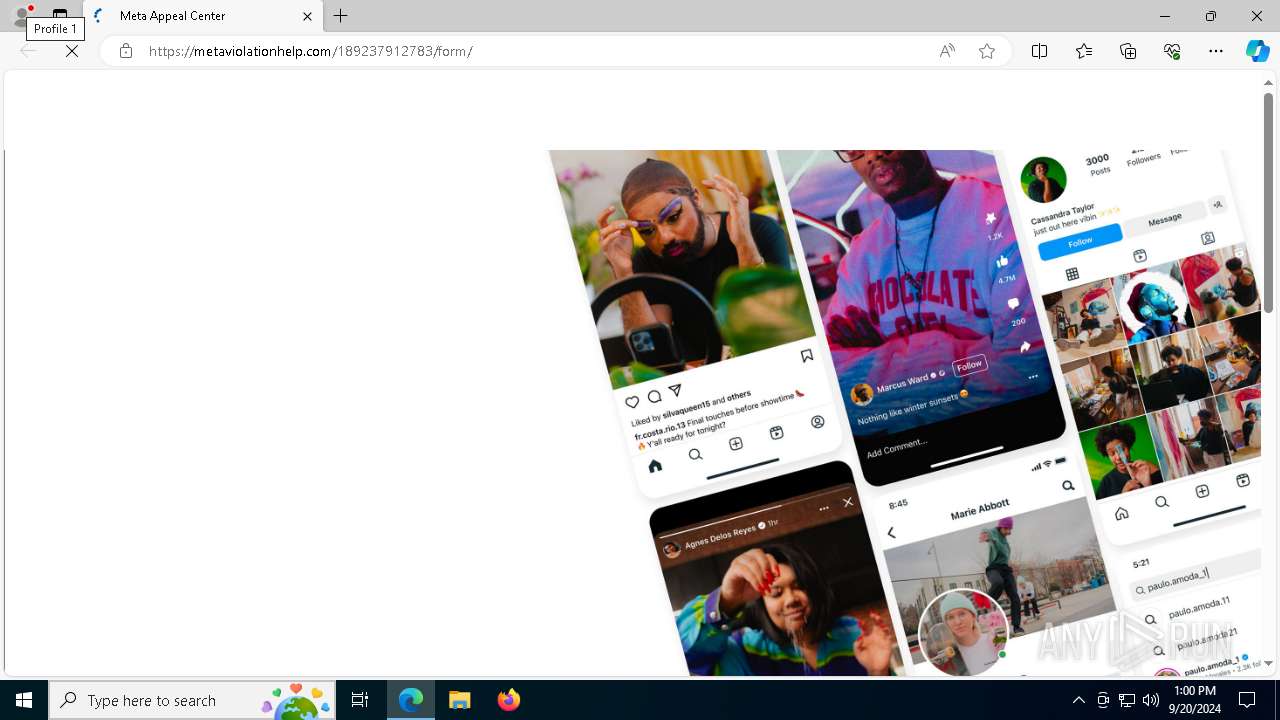Open Settings and more menu
This screenshot has width=1280, height=720.
[1216, 51]
